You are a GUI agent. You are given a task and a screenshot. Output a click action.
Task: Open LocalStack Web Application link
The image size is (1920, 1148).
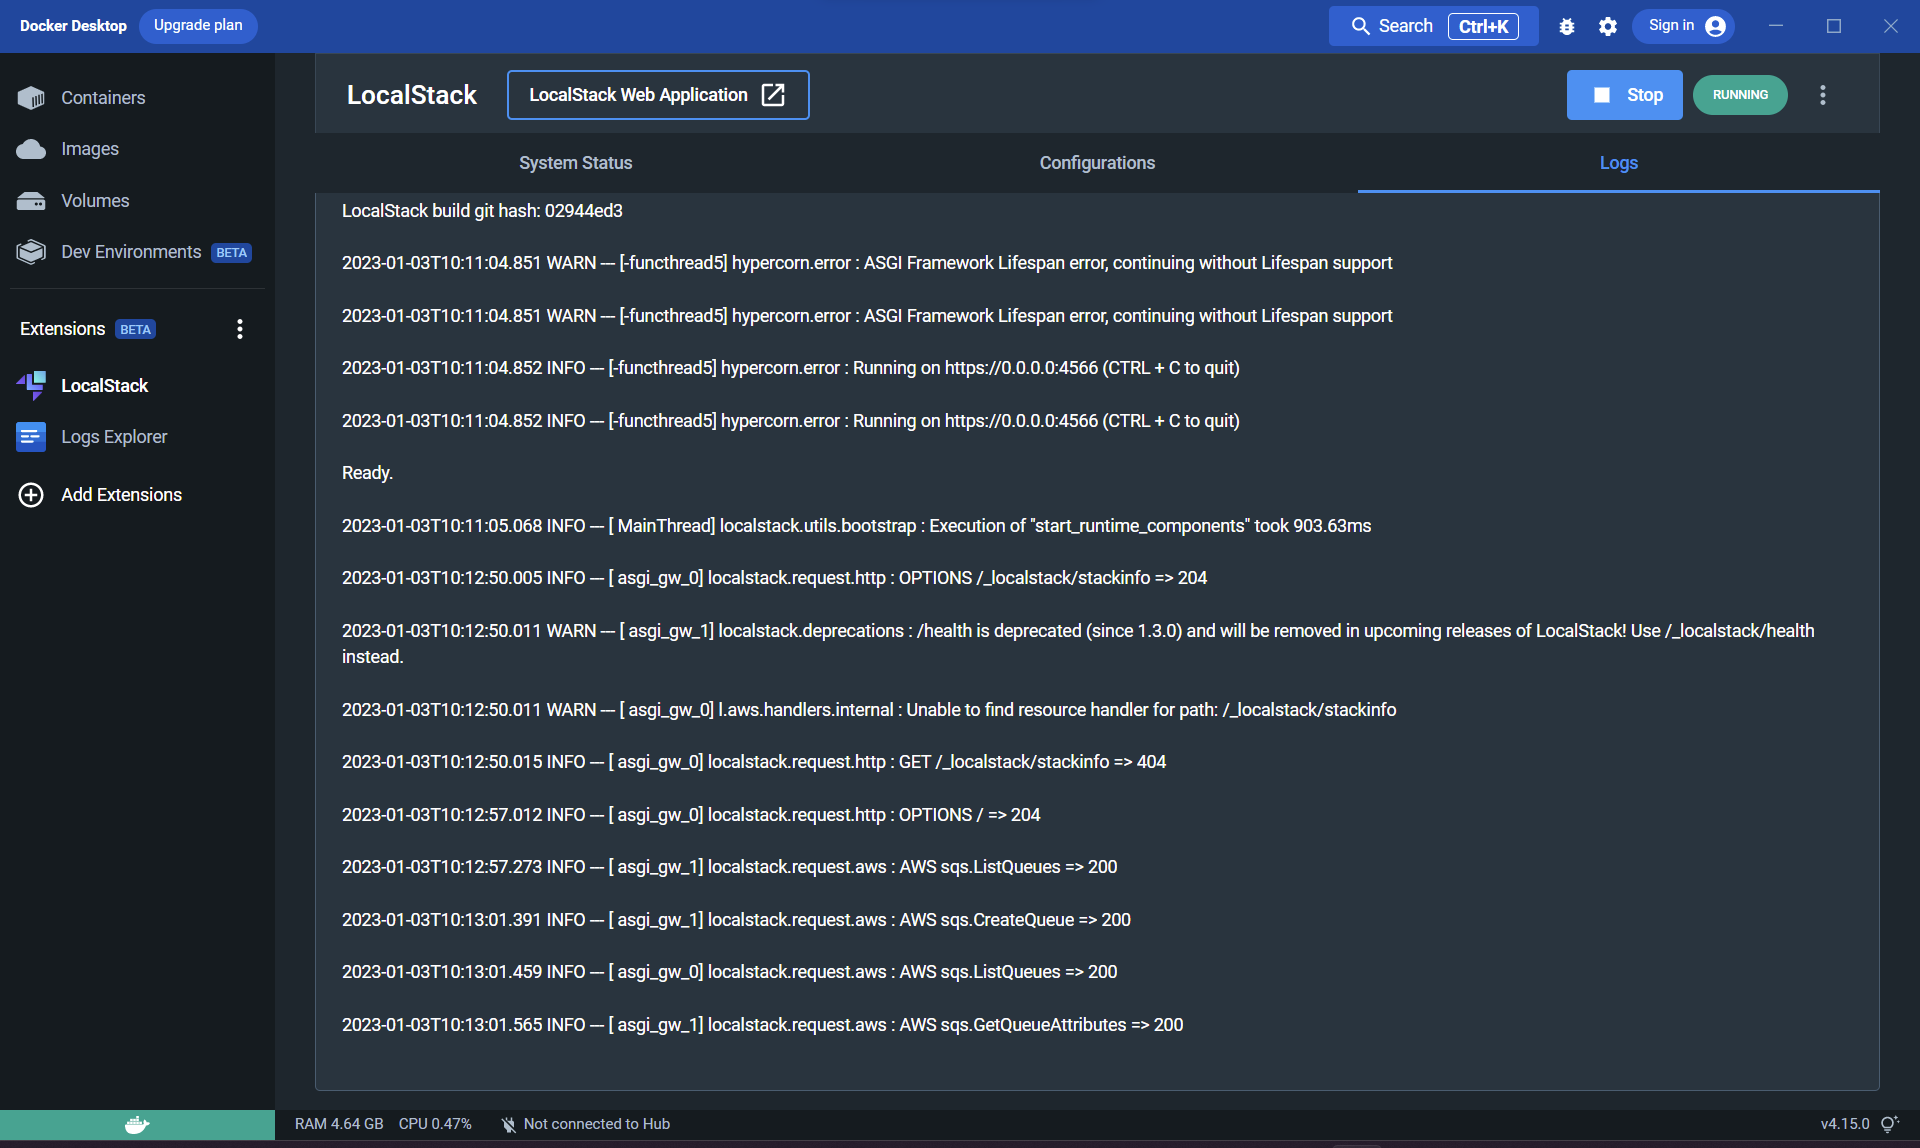657,95
